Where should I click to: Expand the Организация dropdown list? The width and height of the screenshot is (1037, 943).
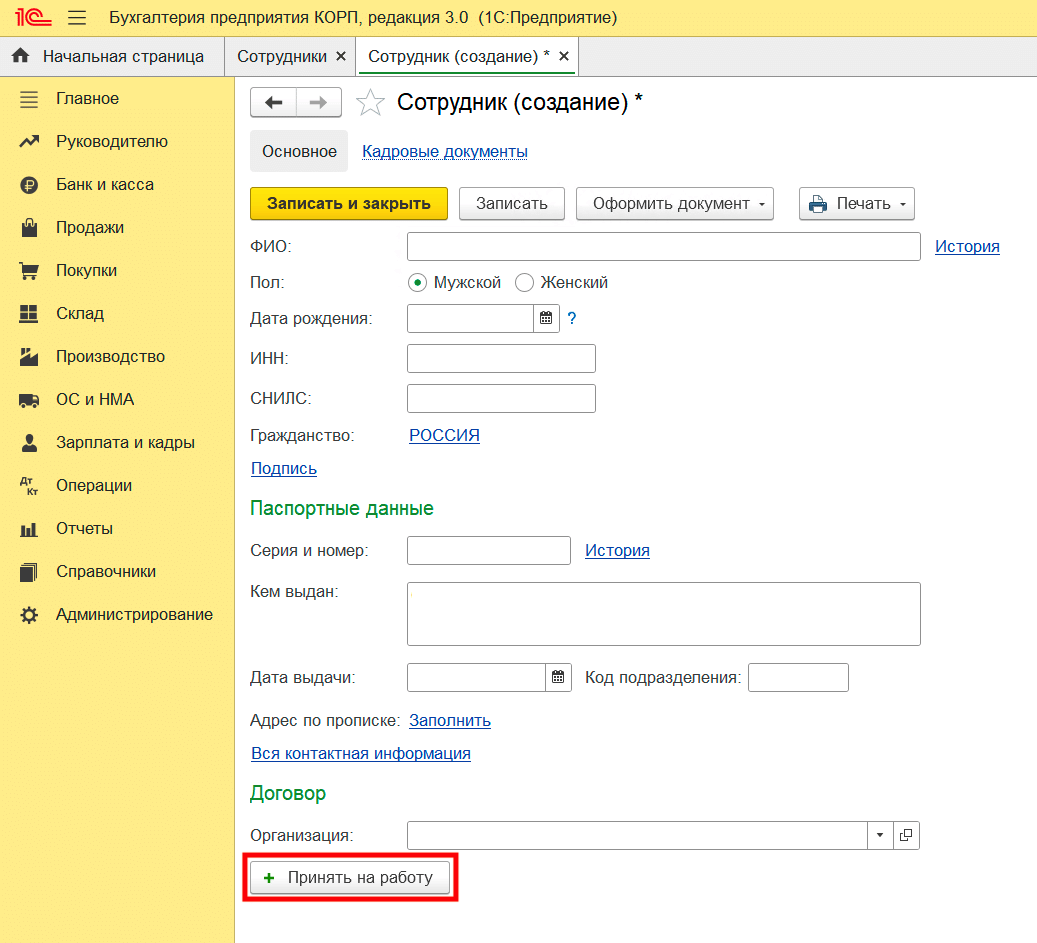point(880,835)
